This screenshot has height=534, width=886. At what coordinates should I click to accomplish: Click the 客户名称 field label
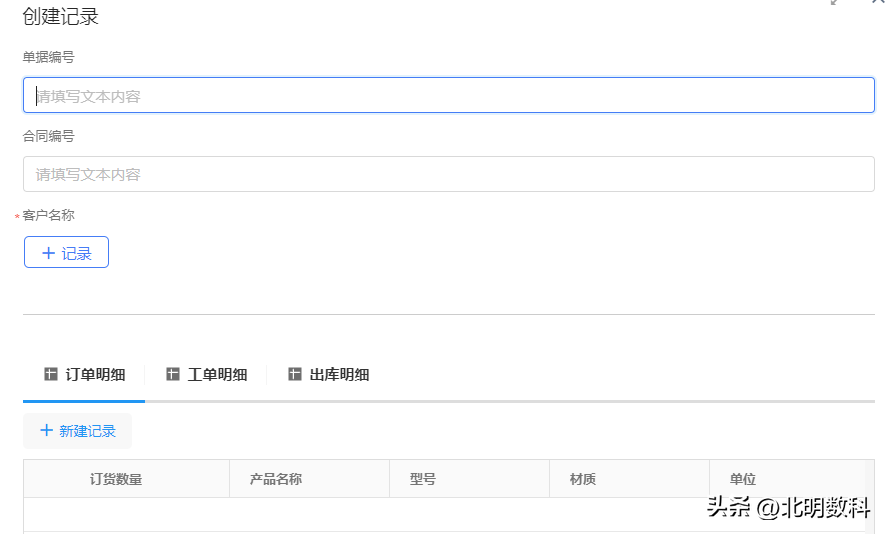pos(48,215)
